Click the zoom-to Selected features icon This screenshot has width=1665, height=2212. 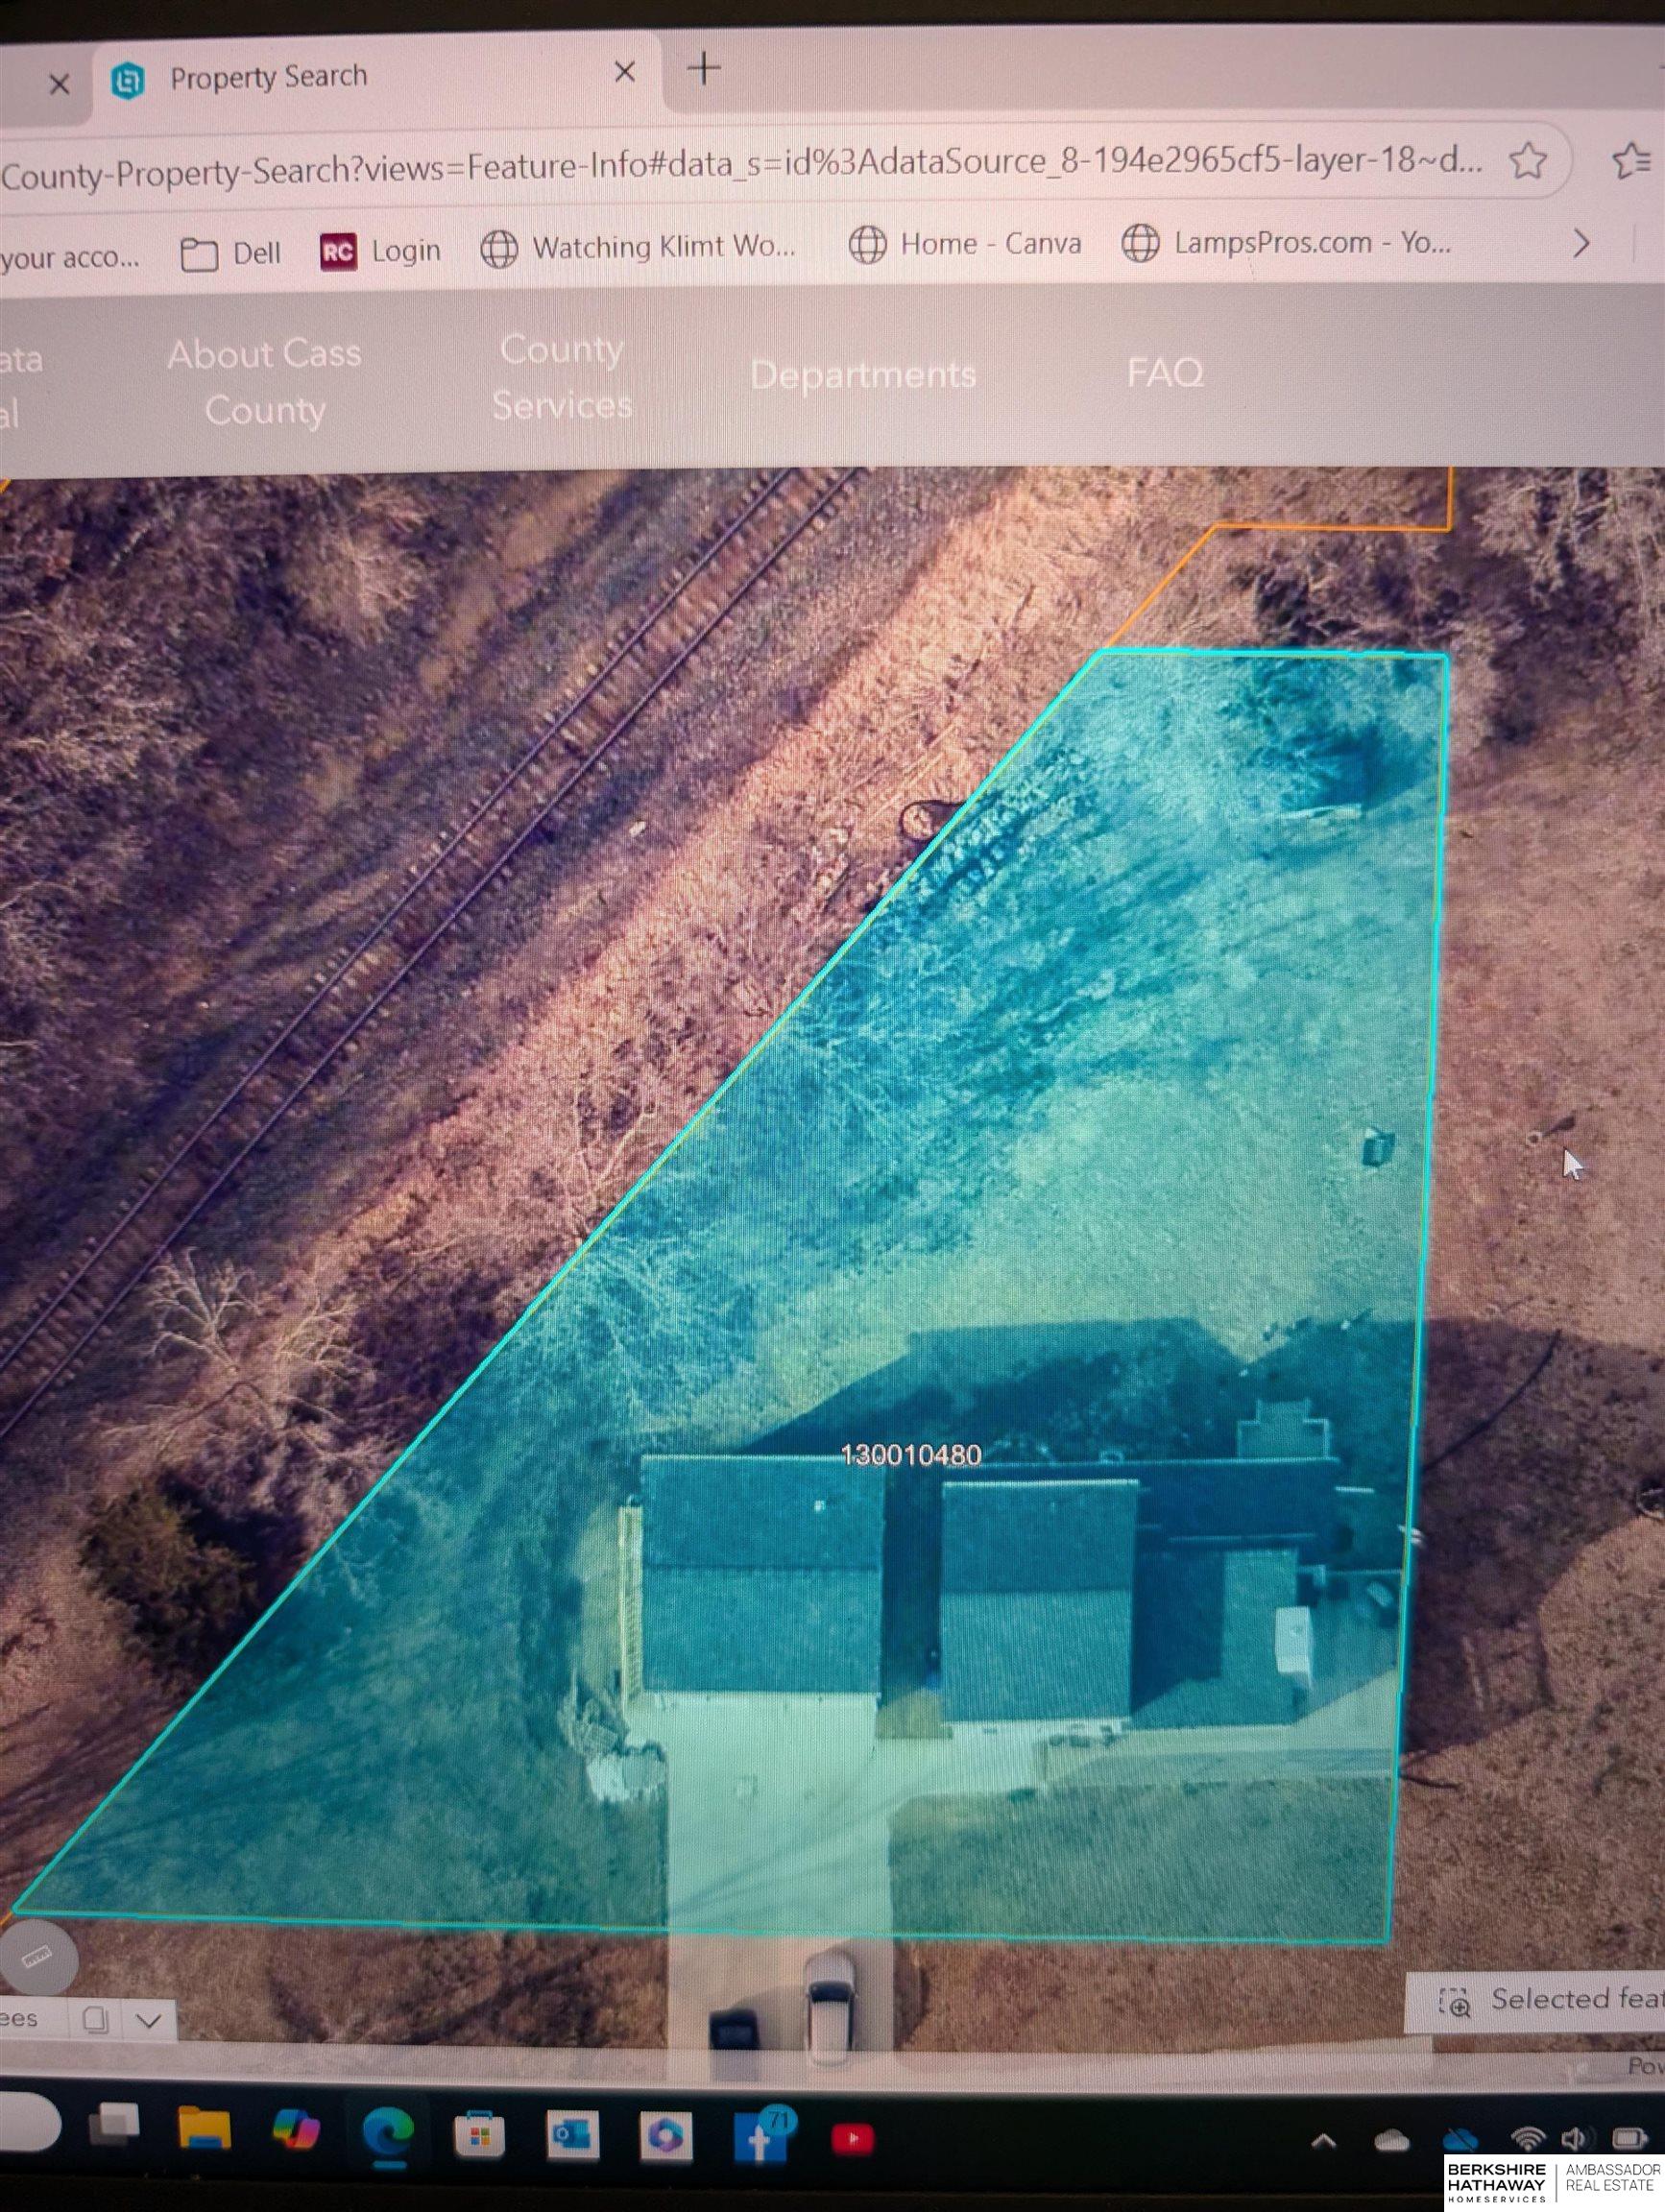(1454, 2001)
